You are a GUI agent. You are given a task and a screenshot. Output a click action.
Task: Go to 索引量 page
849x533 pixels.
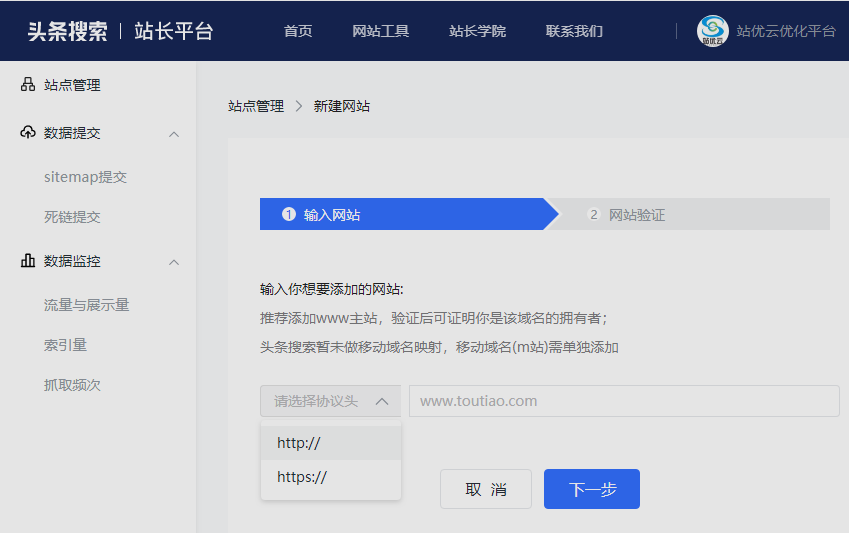coord(65,345)
